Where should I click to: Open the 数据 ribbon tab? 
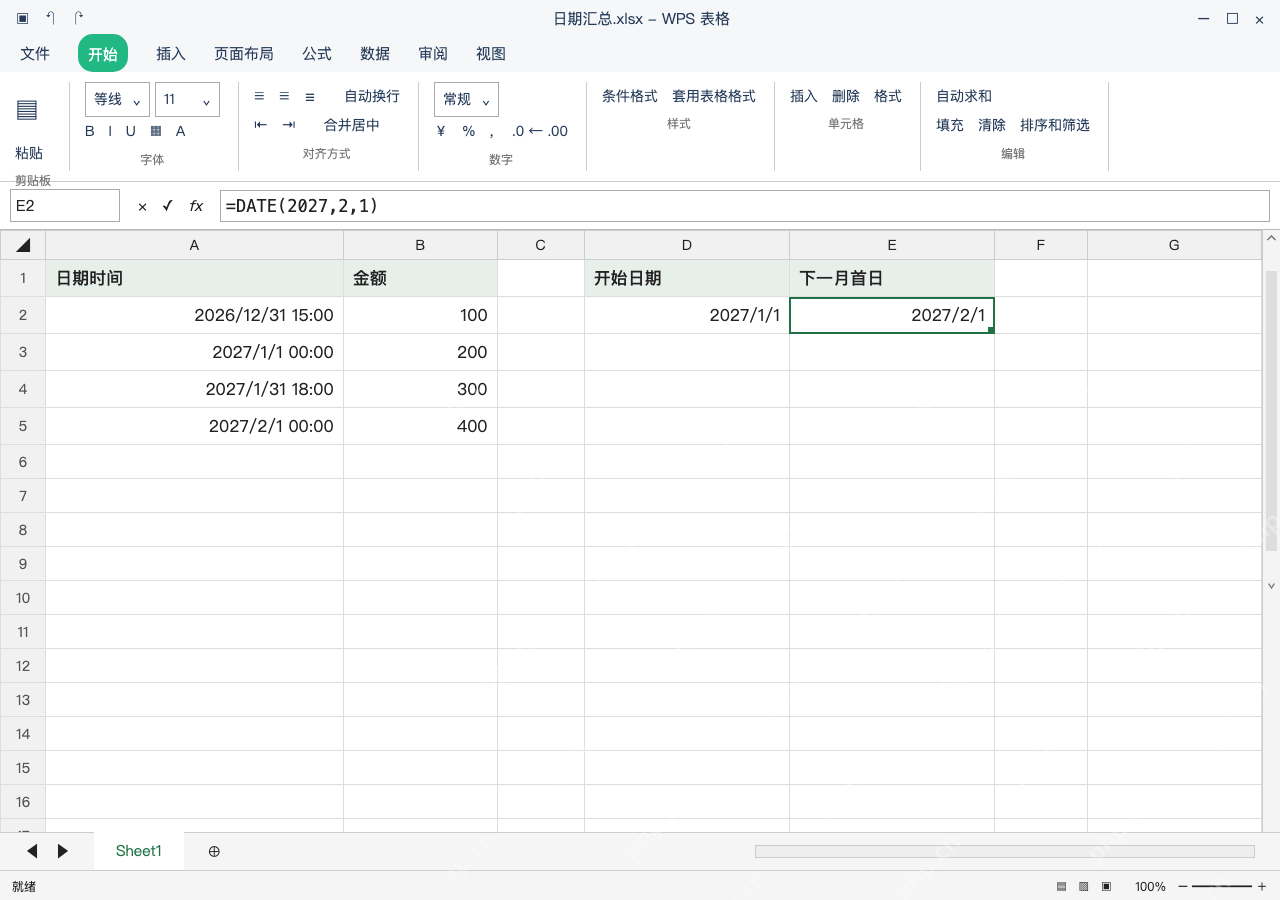click(x=375, y=53)
